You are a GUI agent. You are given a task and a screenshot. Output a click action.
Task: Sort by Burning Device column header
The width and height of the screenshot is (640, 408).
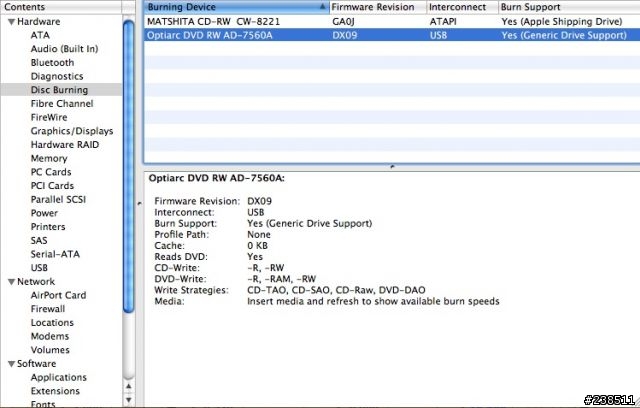click(x=236, y=7)
